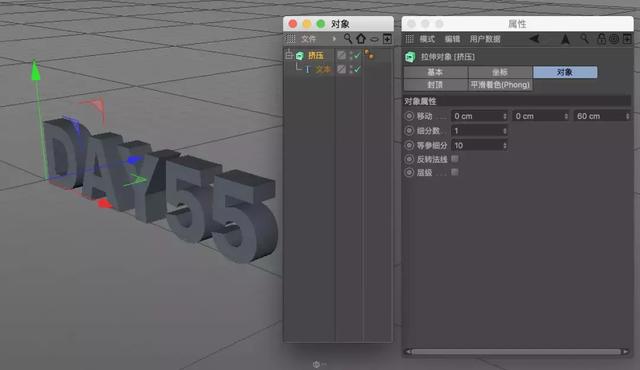Click the green extrude icon beside 挤压
640x370 pixels.
(x=300, y=55)
